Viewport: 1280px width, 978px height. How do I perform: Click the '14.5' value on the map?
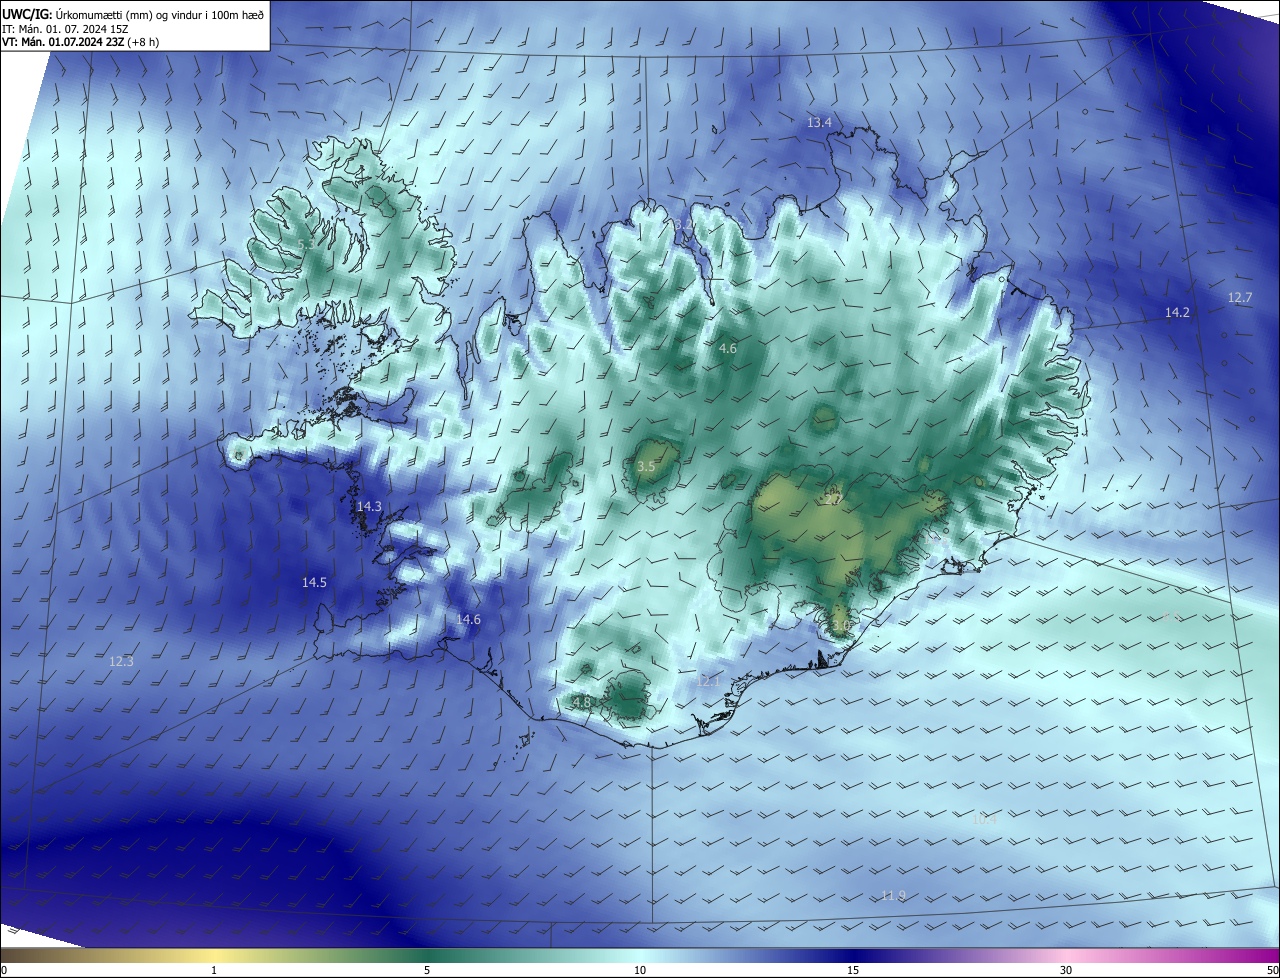point(314,581)
